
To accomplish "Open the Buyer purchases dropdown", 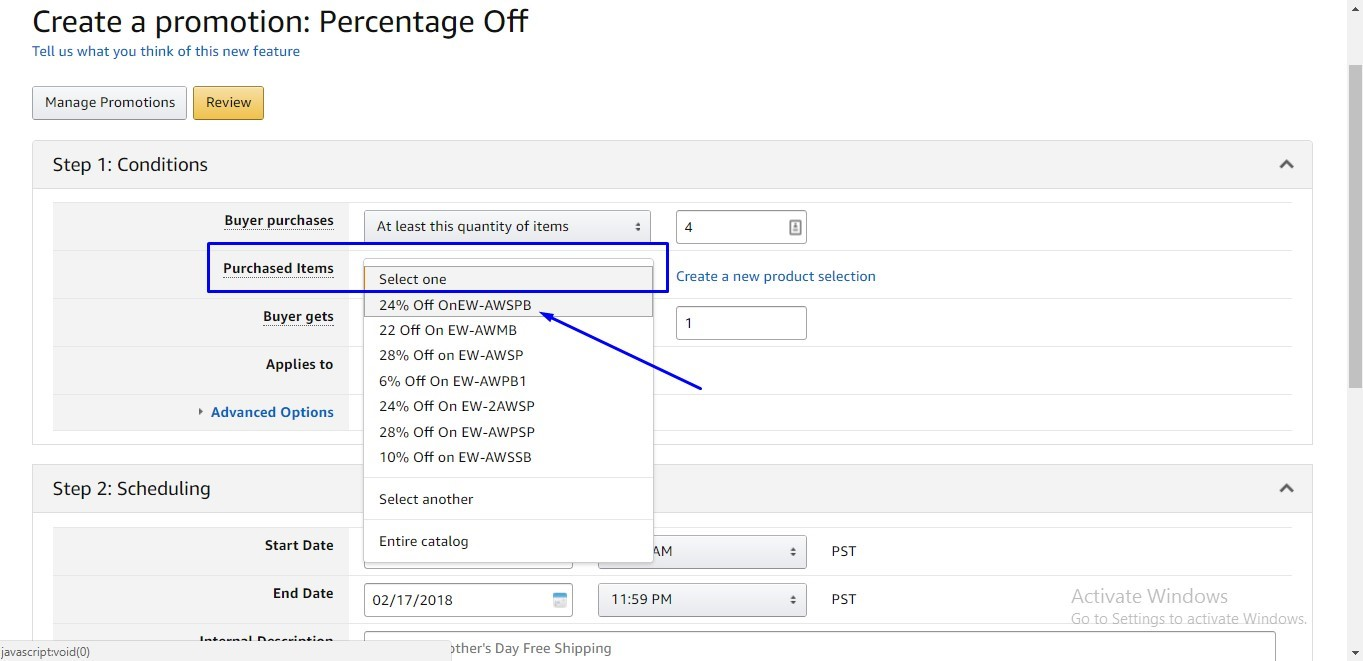I will coord(507,227).
